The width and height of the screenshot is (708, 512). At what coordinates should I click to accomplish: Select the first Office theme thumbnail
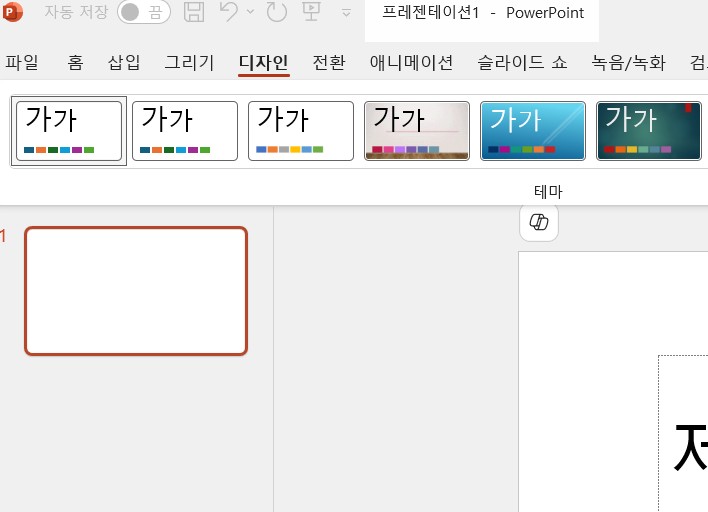(x=69, y=131)
